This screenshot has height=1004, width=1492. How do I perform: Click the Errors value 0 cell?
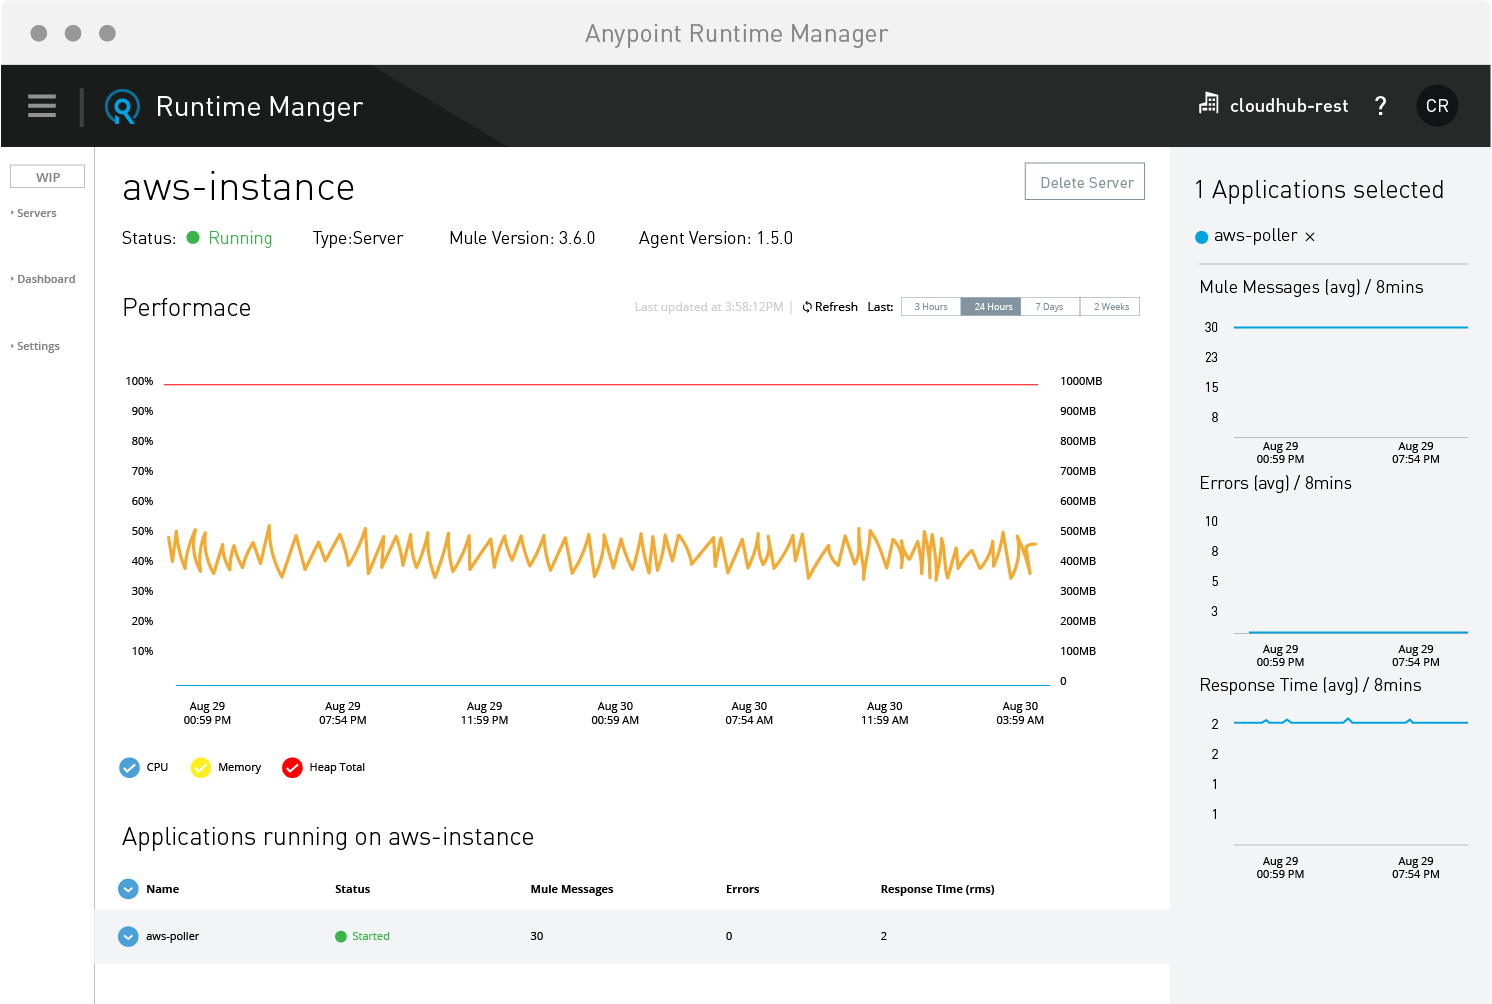tap(729, 937)
